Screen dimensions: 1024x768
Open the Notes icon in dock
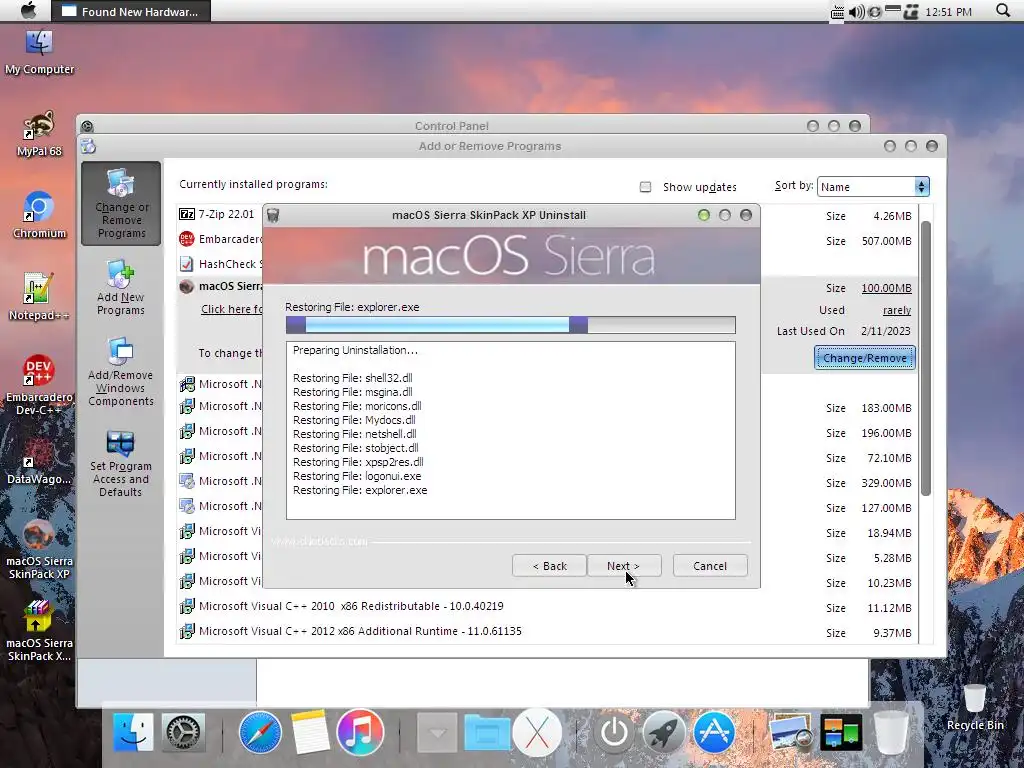pos(310,732)
